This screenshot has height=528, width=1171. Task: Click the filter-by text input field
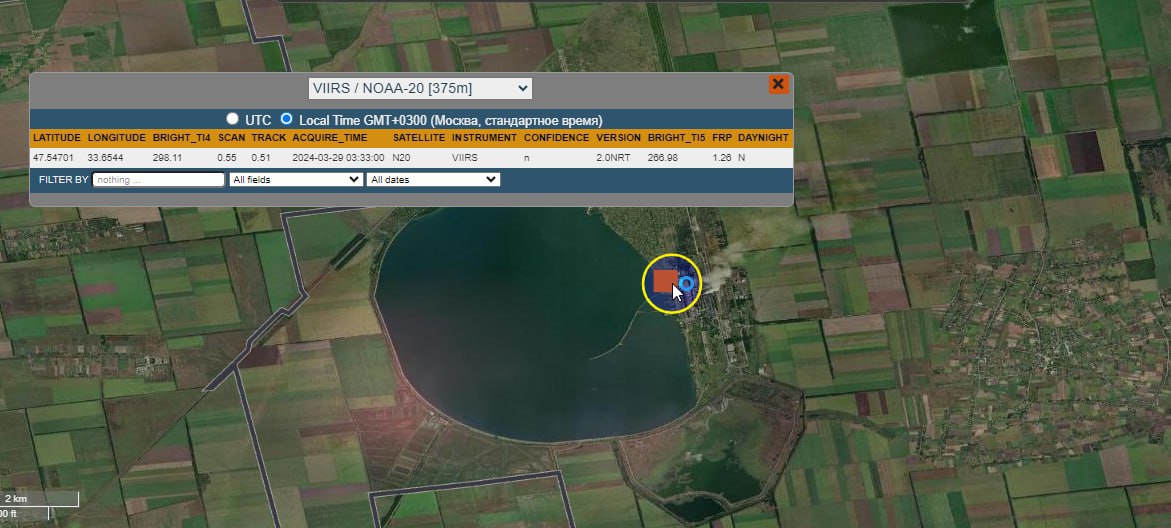point(158,179)
